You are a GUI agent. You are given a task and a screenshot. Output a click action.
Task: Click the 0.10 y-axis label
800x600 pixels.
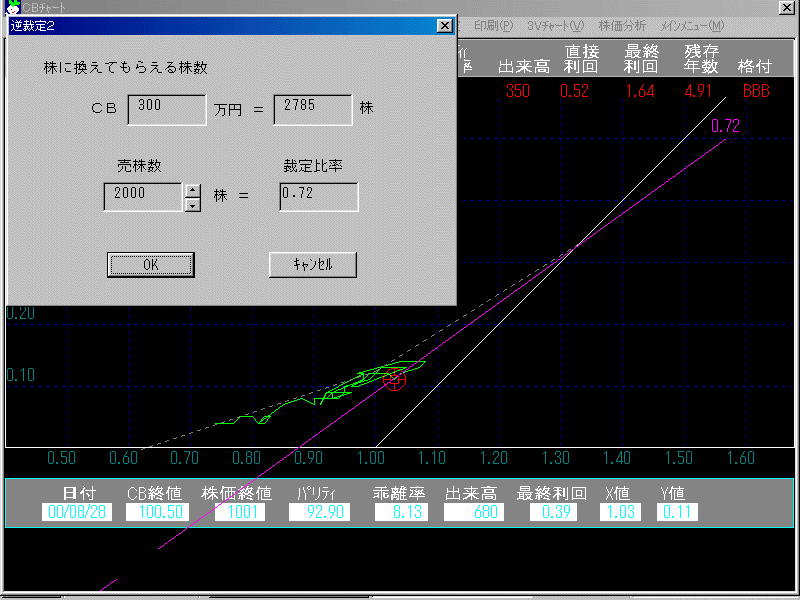point(20,375)
